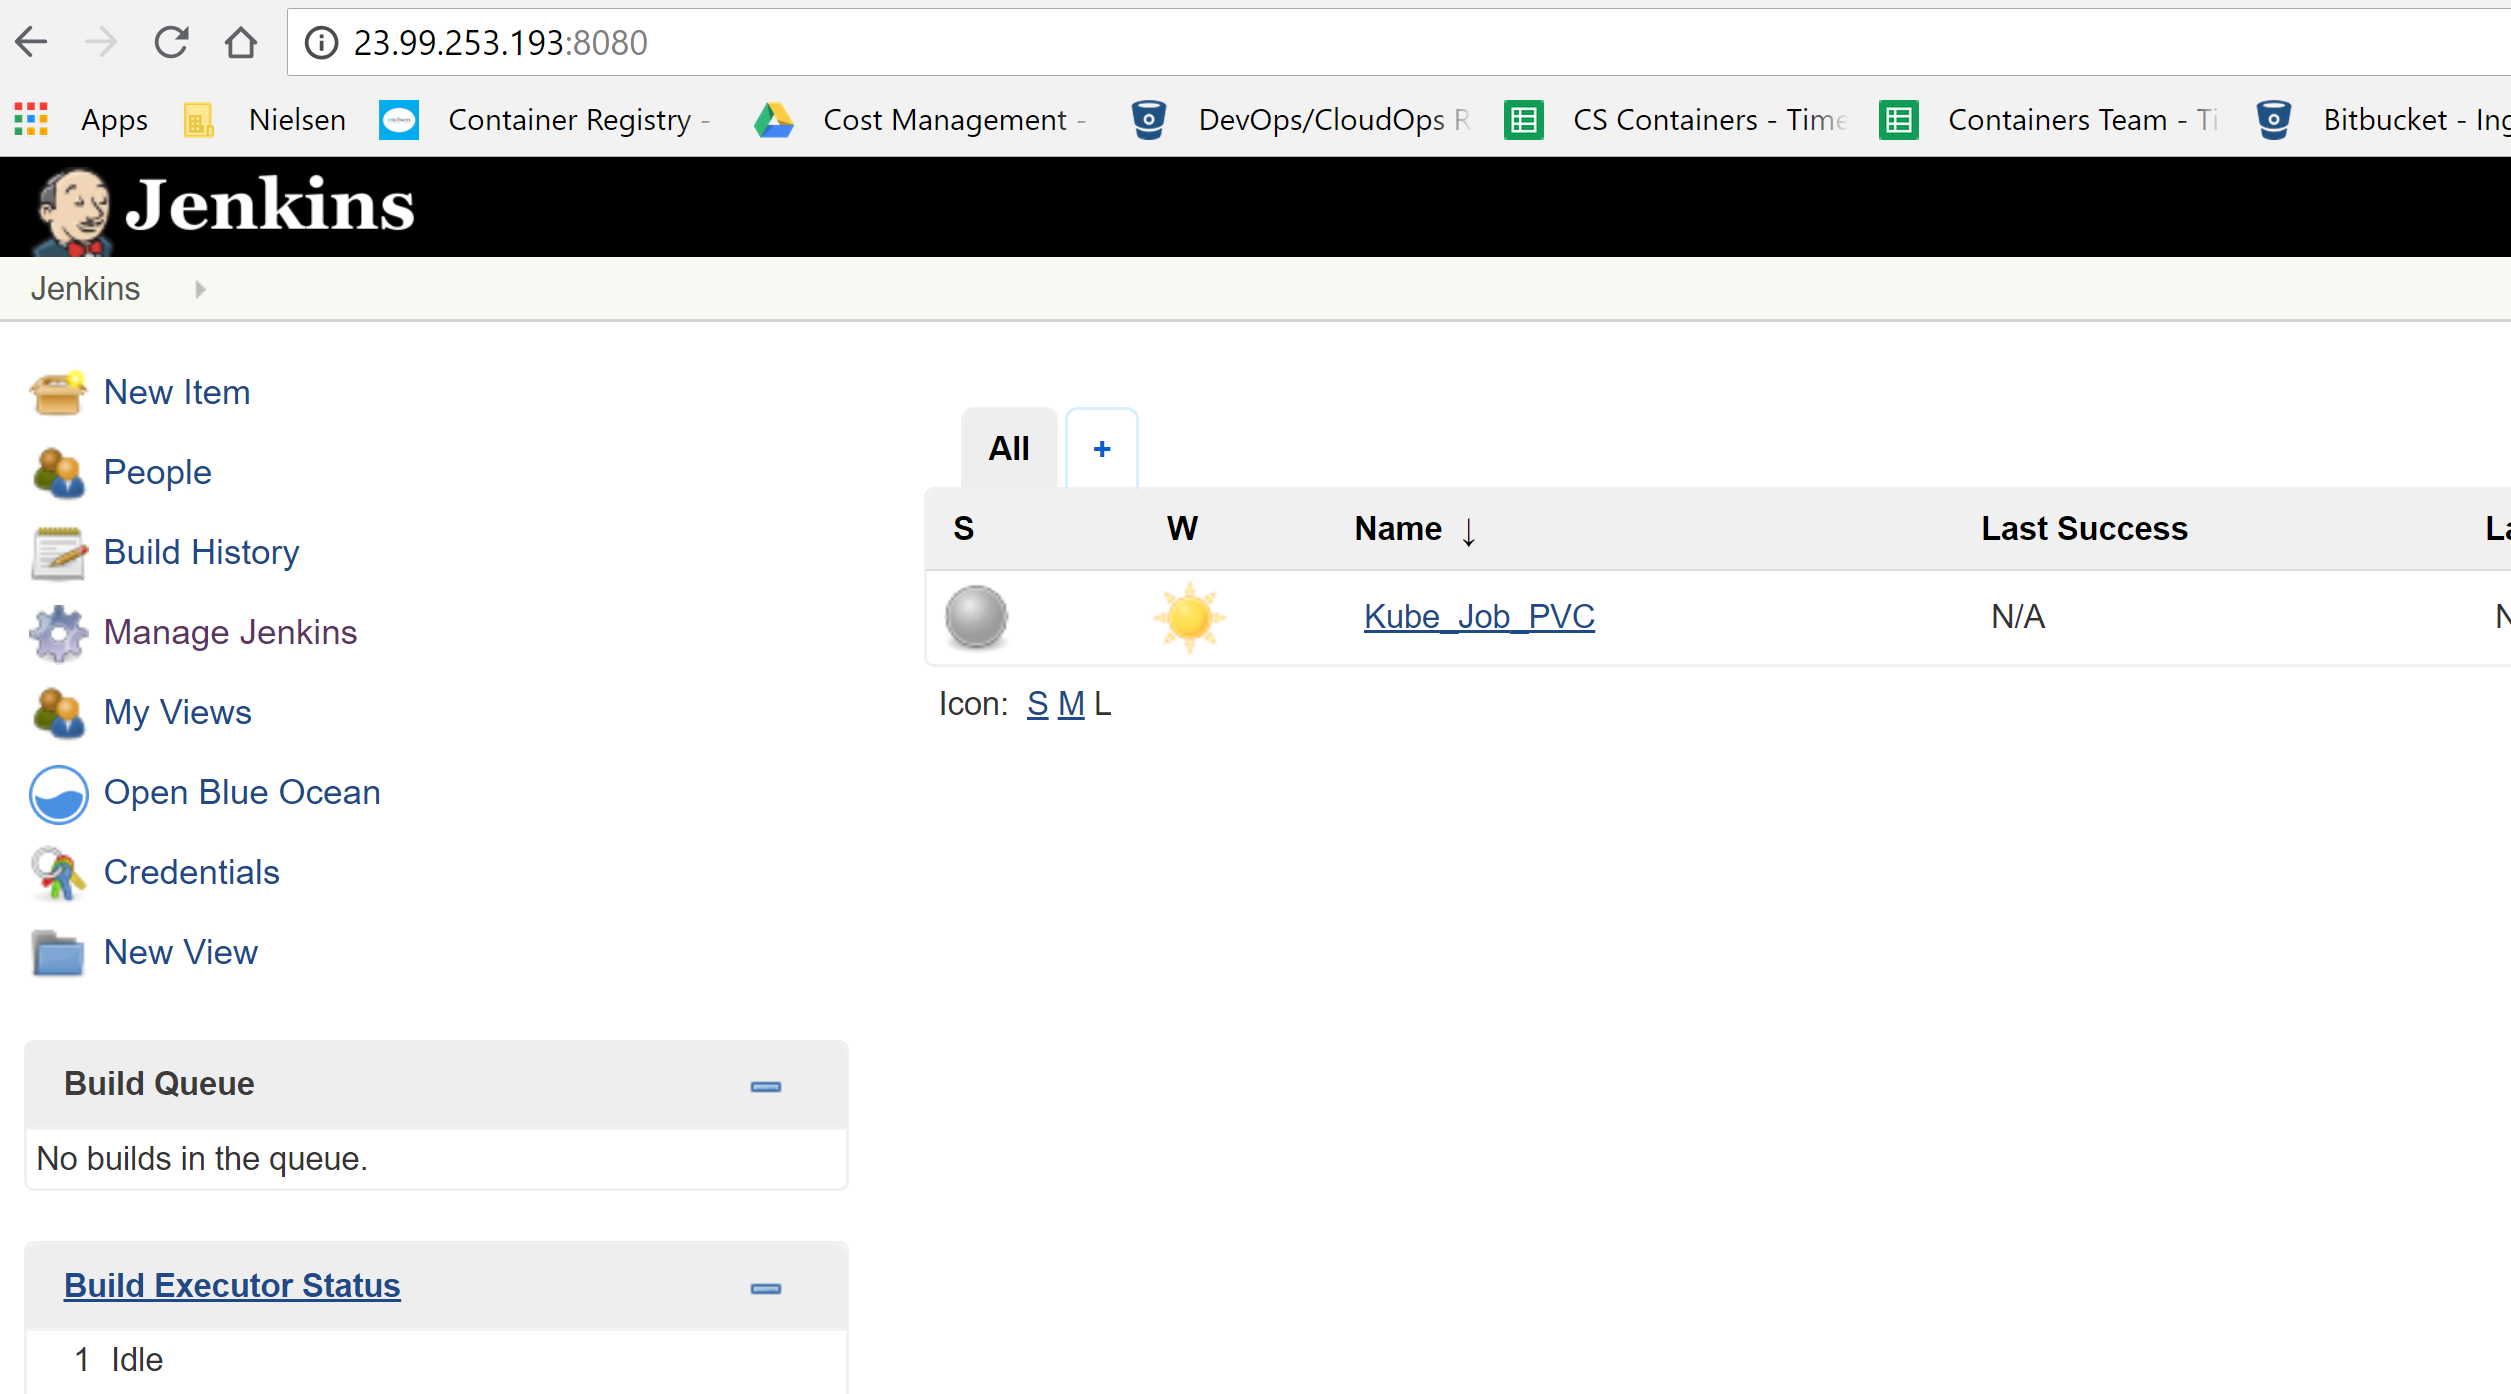Collapse the Build Executor Status panel
The image size is (2511, 1394).
click(x=765, y=1288)
